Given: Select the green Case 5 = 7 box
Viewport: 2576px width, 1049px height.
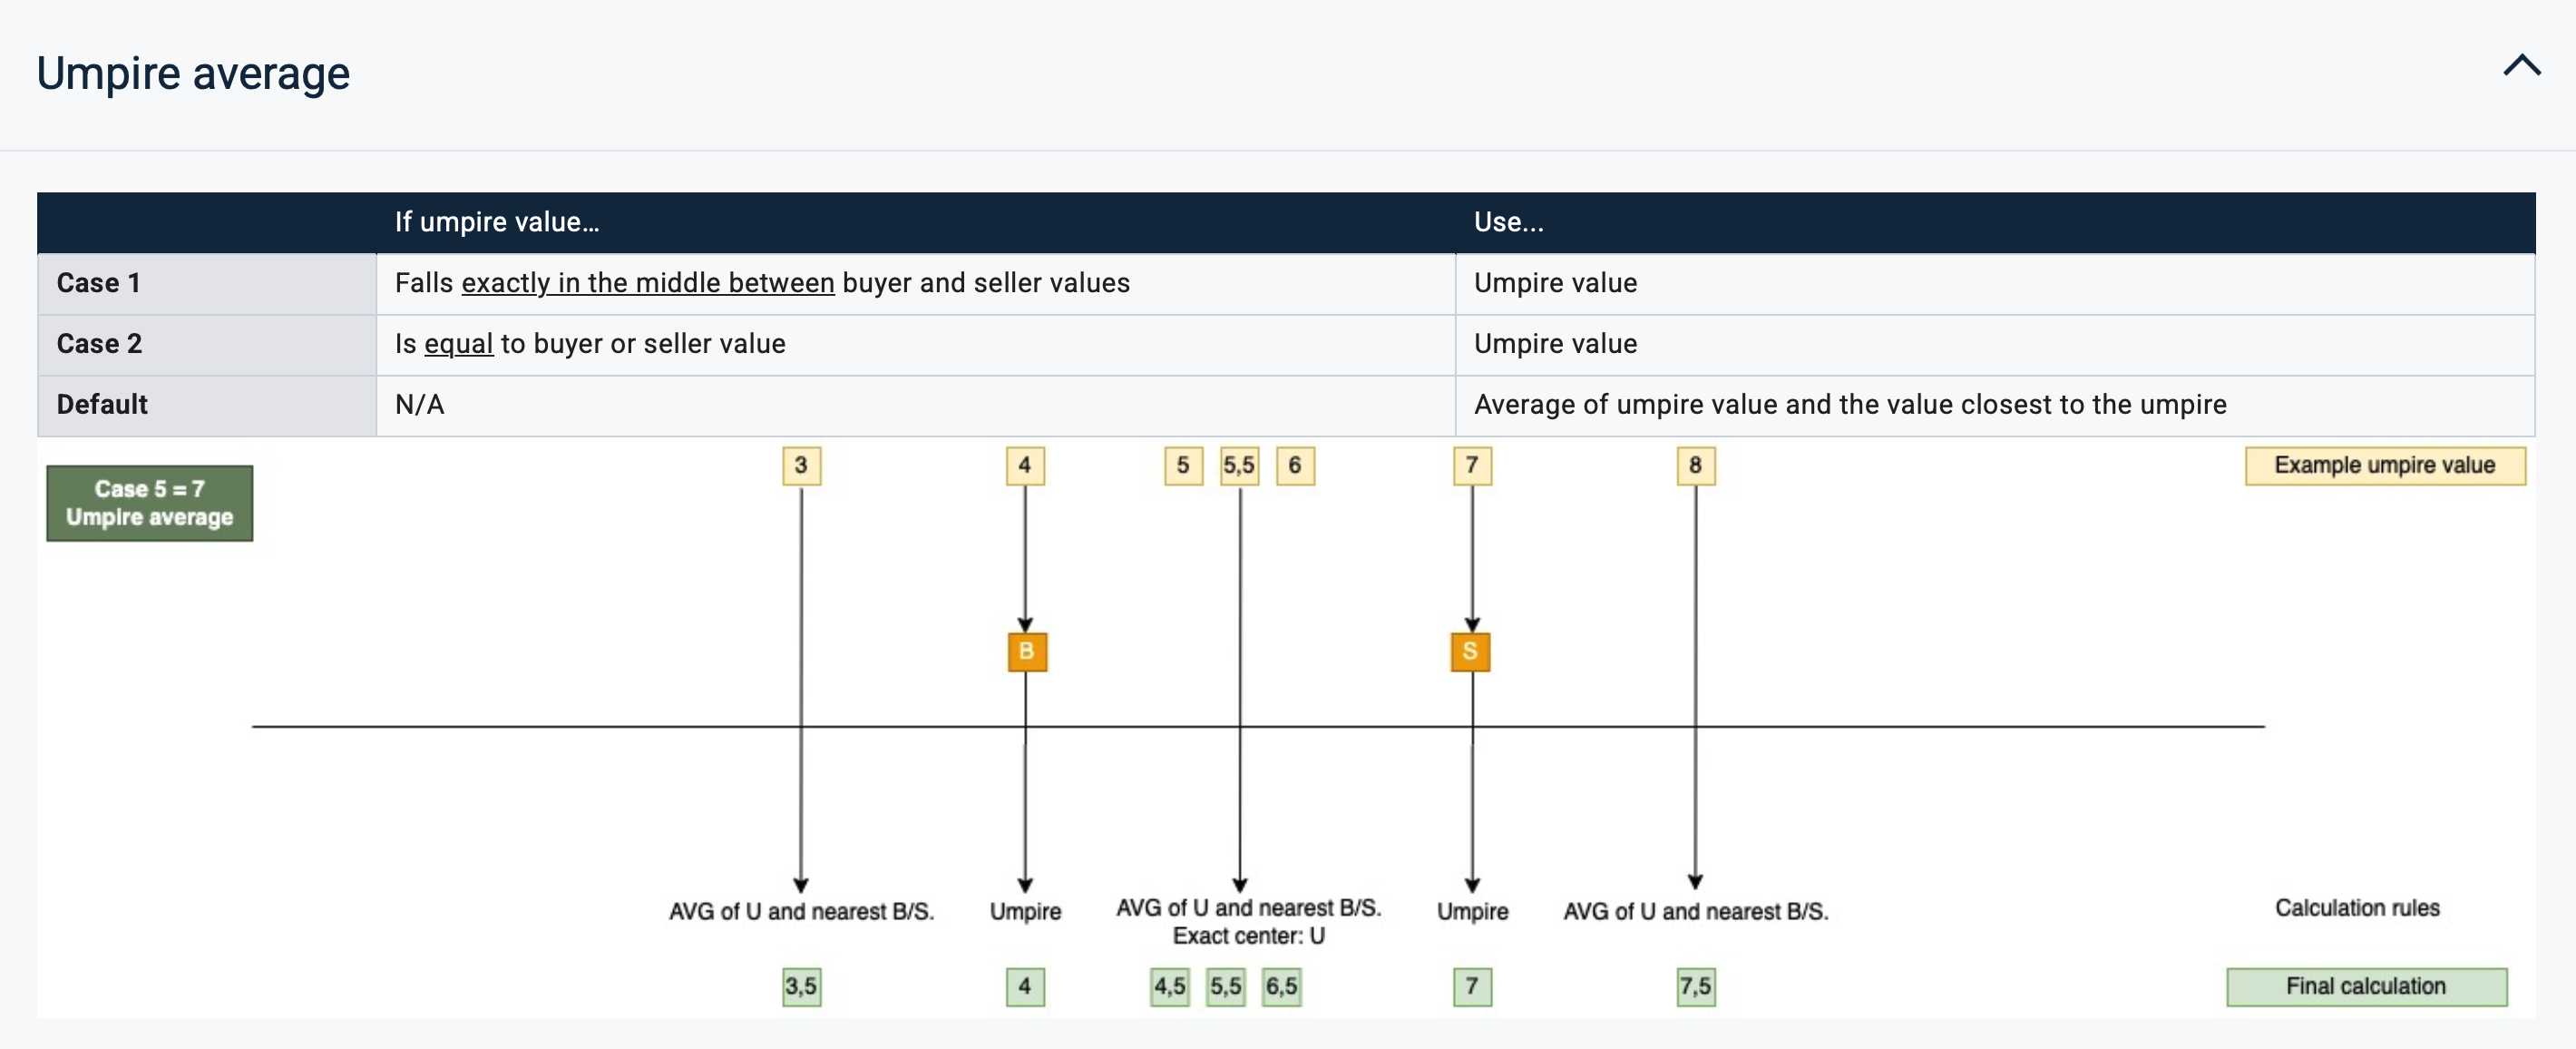Looking at the screenshot, I should click(150, 503).
